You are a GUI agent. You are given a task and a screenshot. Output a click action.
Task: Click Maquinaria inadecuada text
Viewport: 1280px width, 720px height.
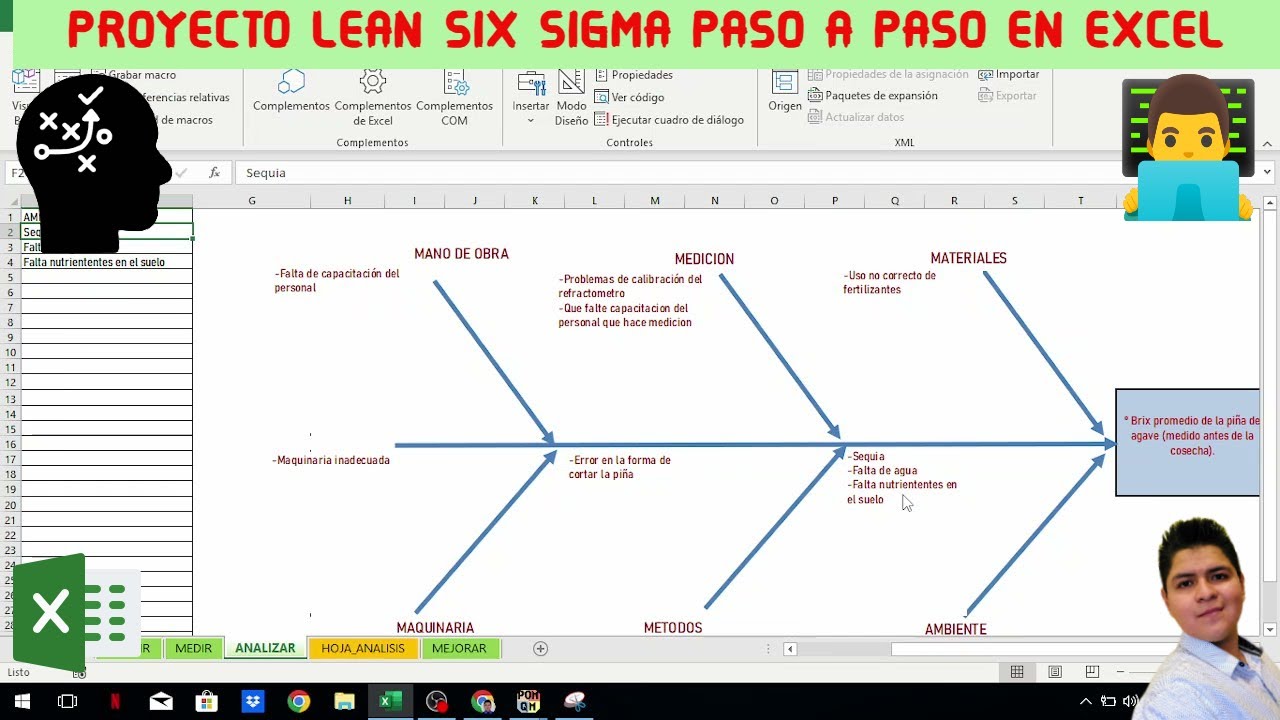[331, 460]
